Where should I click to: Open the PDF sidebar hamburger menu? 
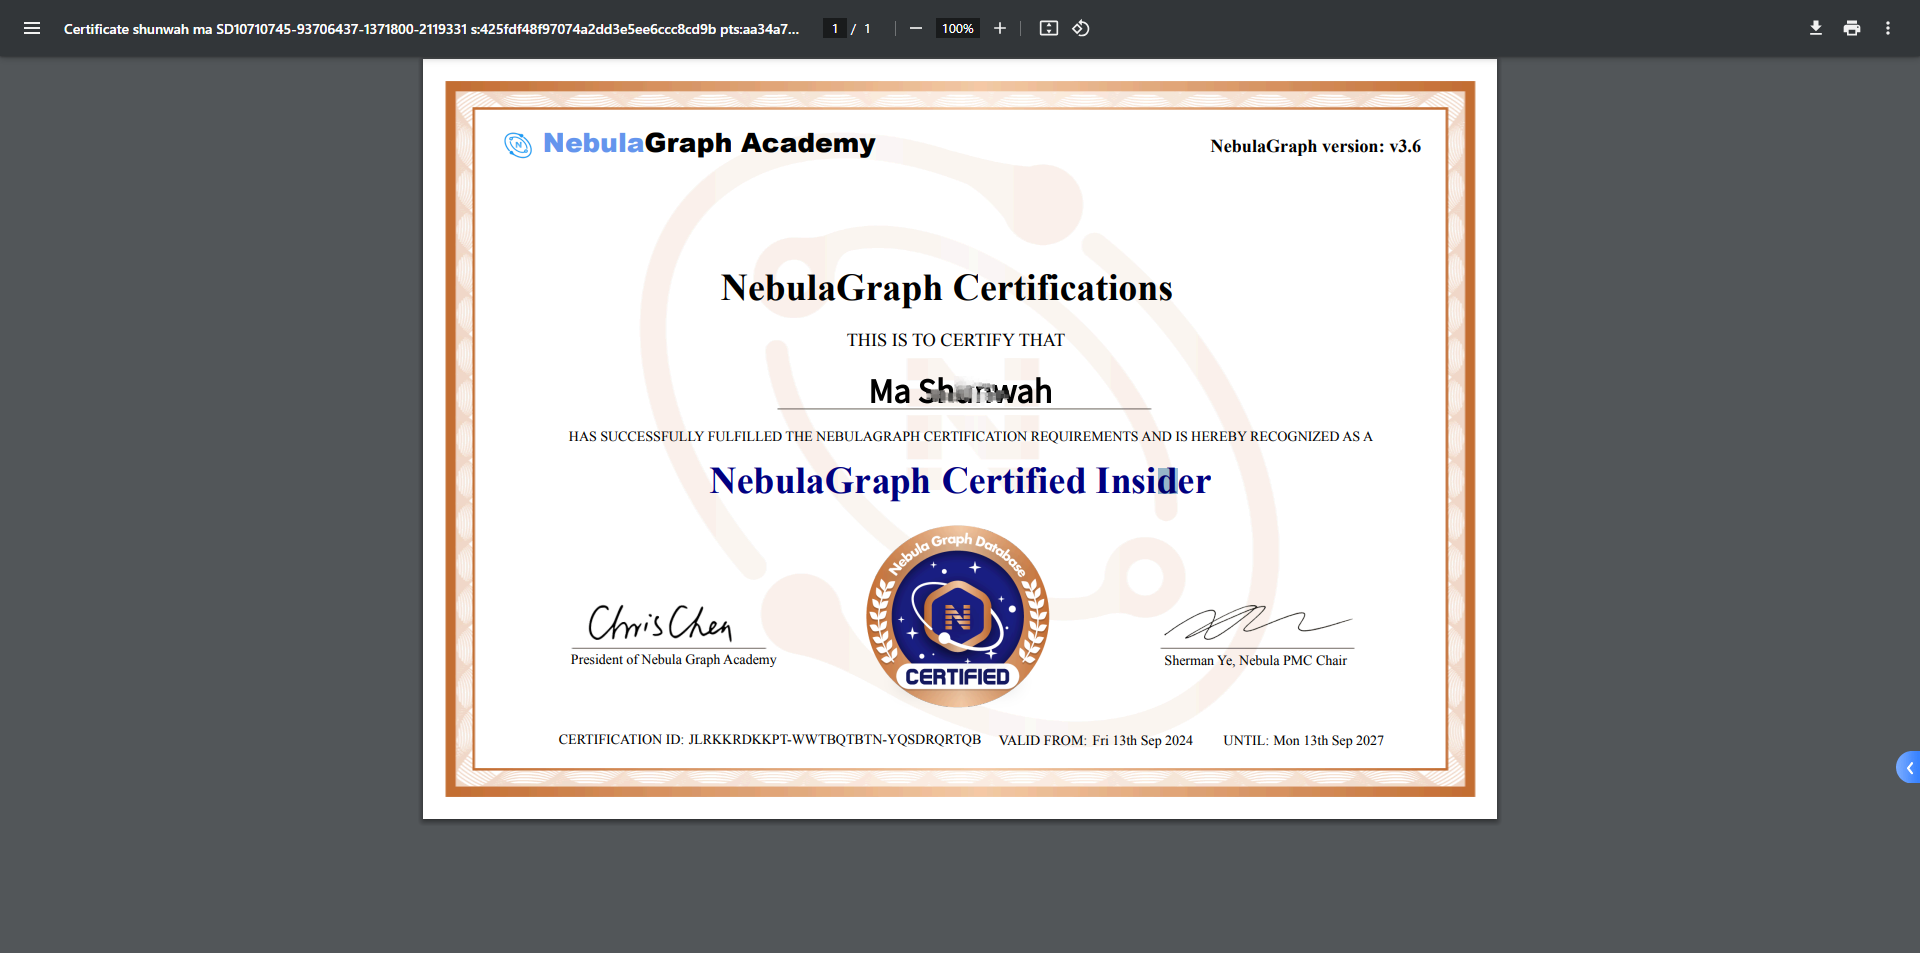click(32, 28)
